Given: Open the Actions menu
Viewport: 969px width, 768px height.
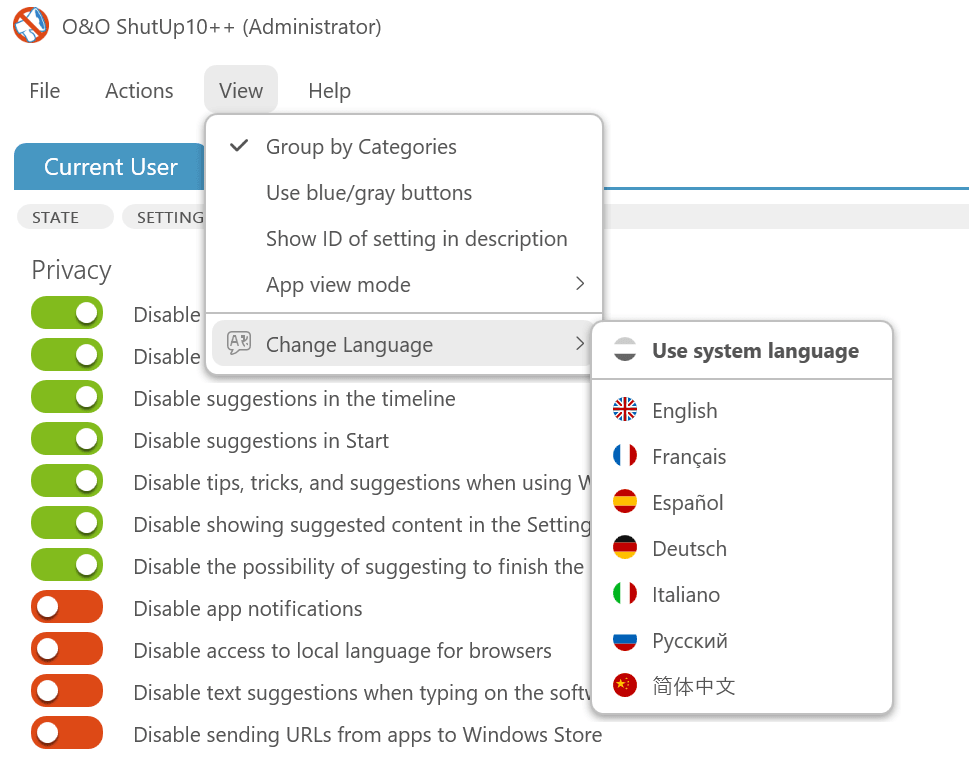Looking at the screenshot, I should click(x=139, y=91).
